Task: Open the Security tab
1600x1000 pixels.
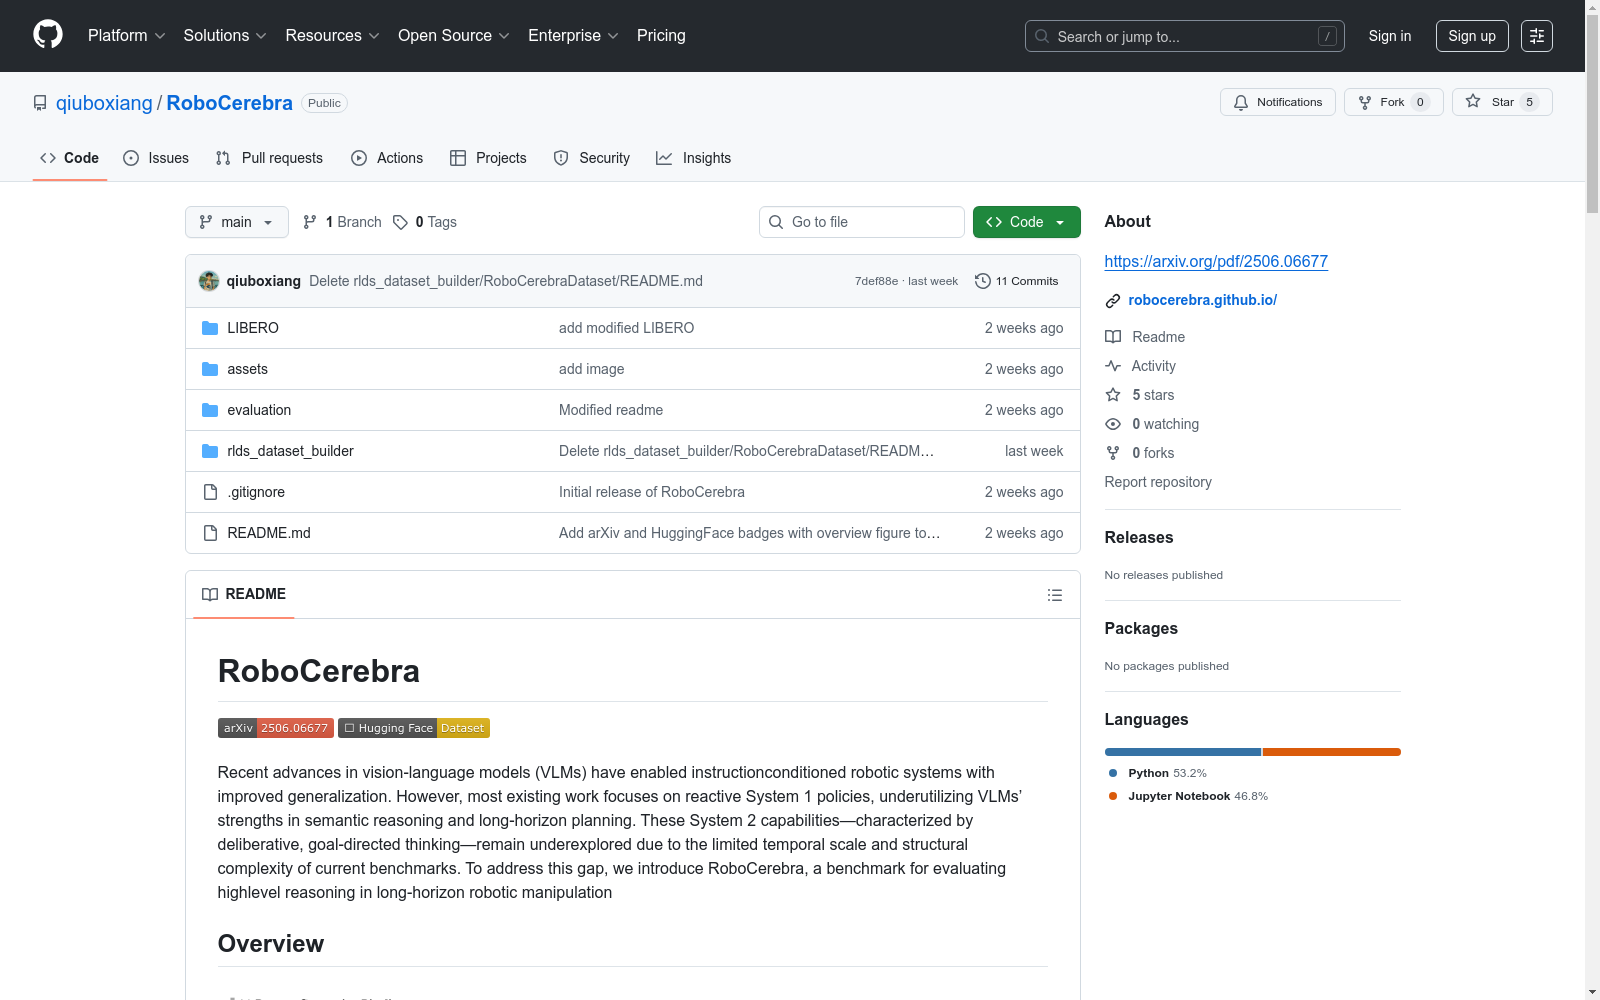Action: pos(592,158)
